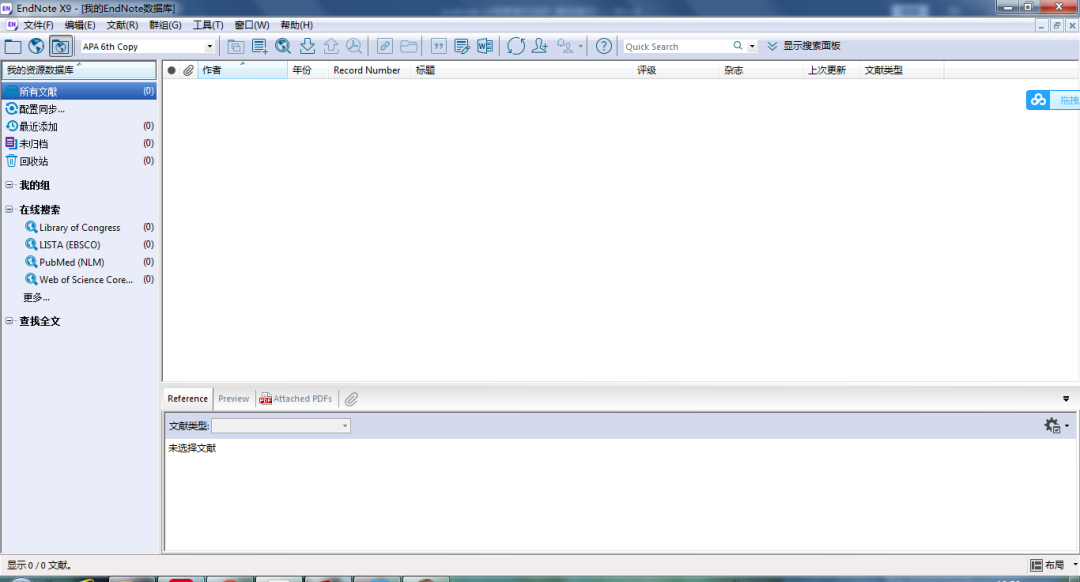Switch to Local Library mode icon
This screenshot has width=1080, height=582.
[13, 46]
